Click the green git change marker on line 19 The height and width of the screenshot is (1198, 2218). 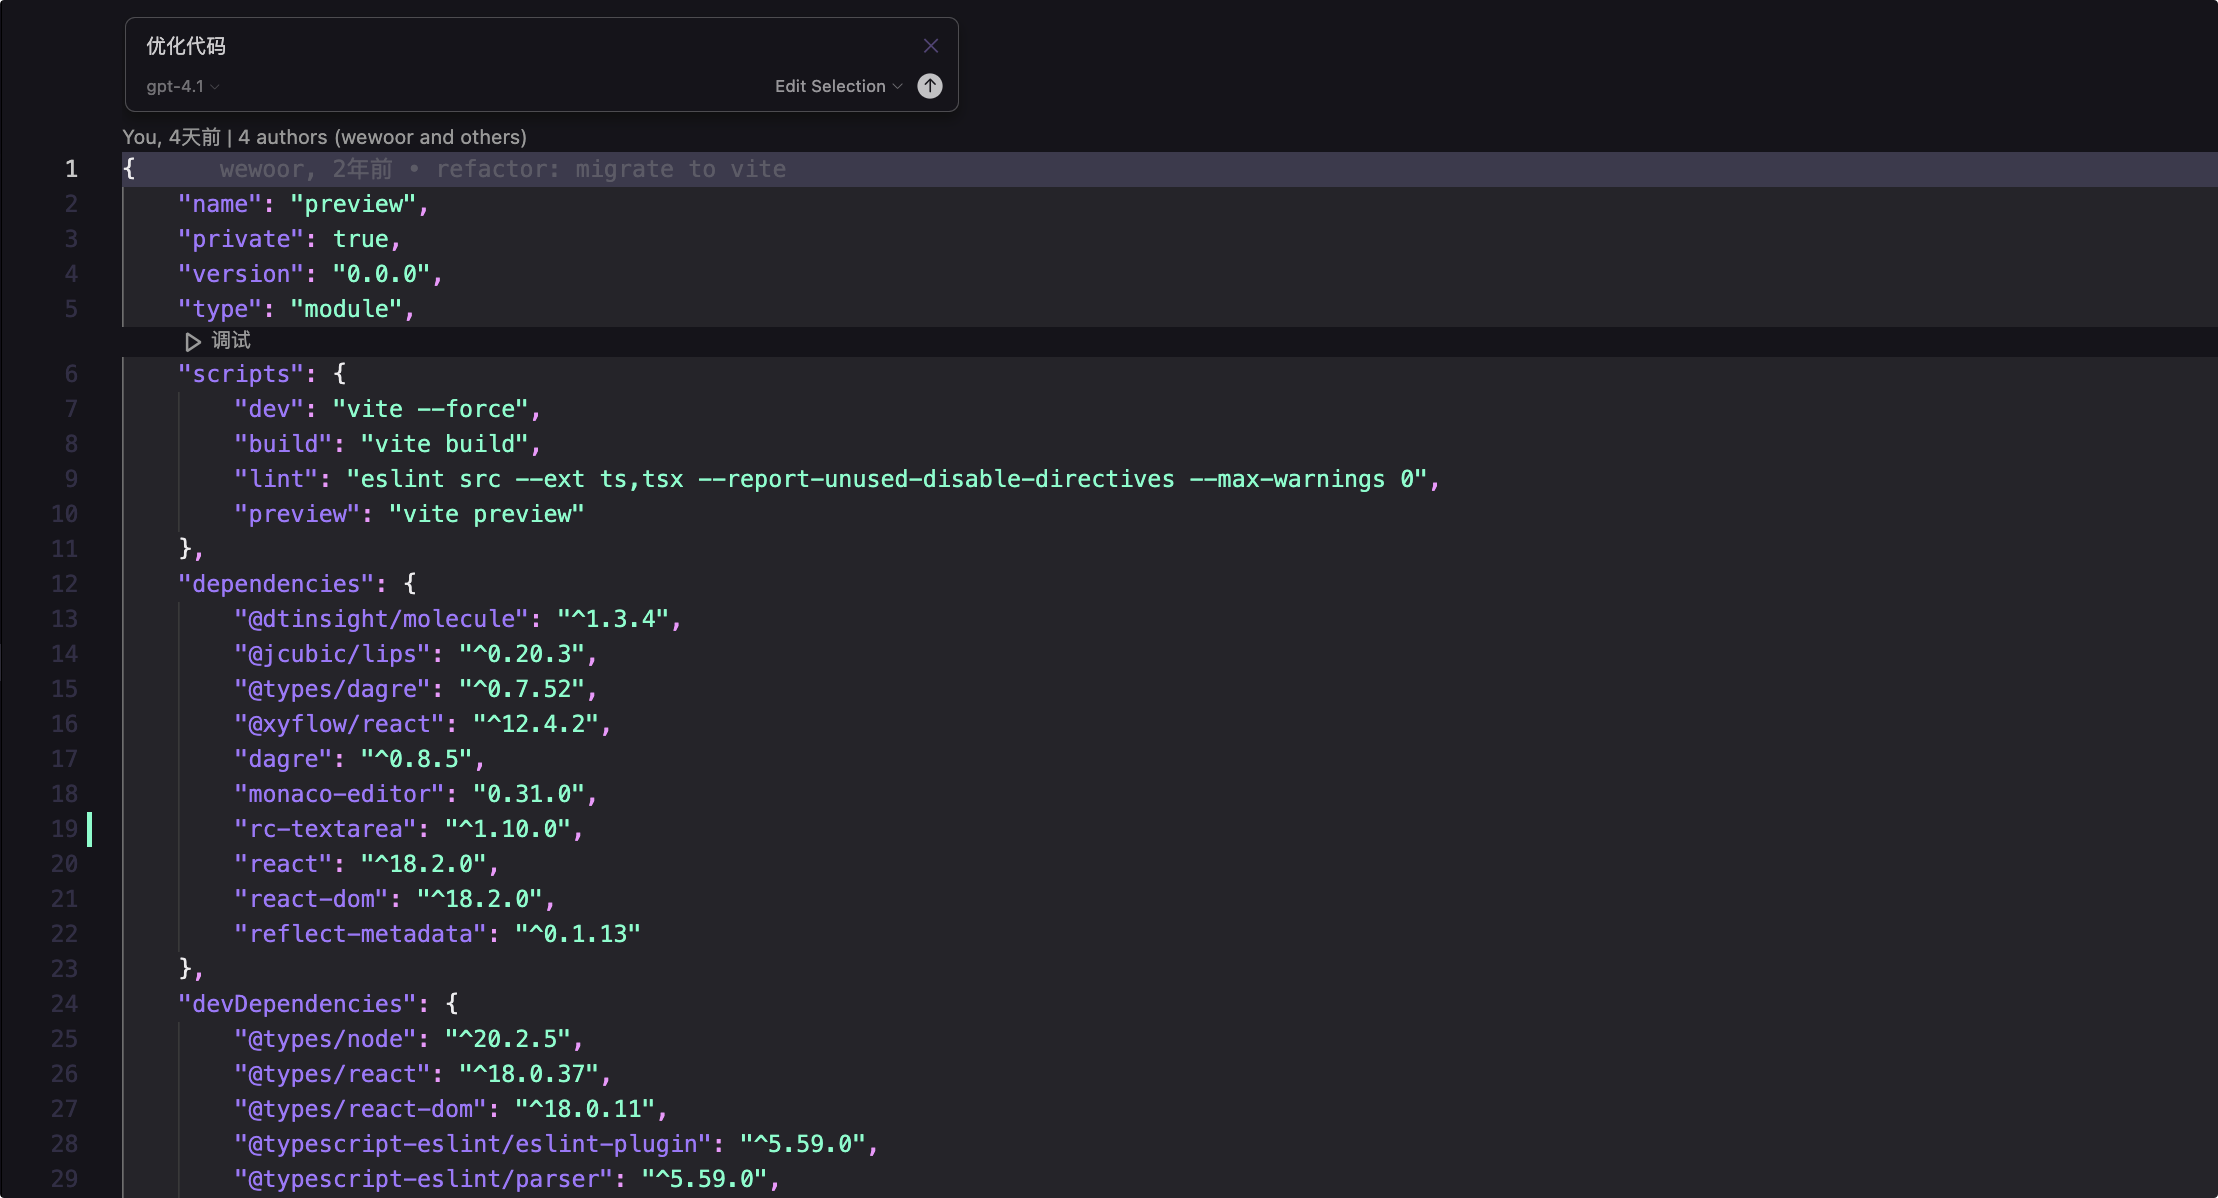[90, 829]
